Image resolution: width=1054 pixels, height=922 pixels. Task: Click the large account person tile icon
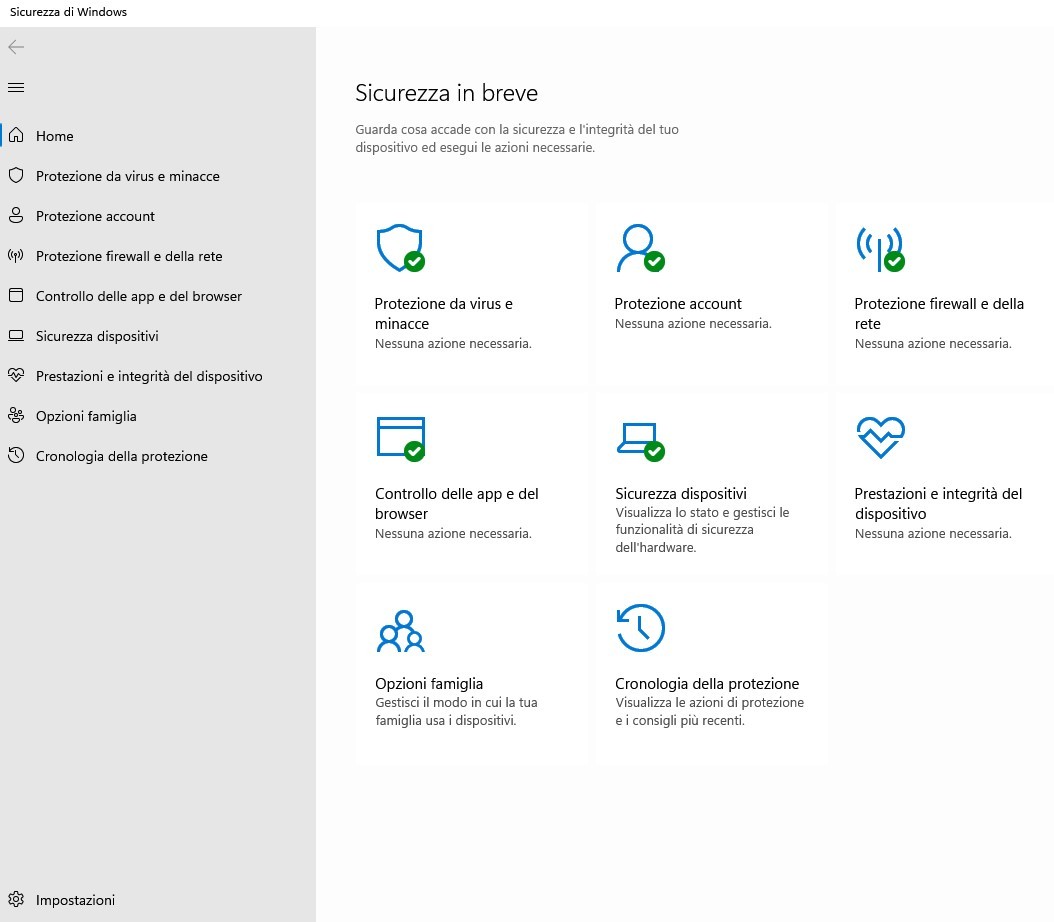[x=641, y=248]
